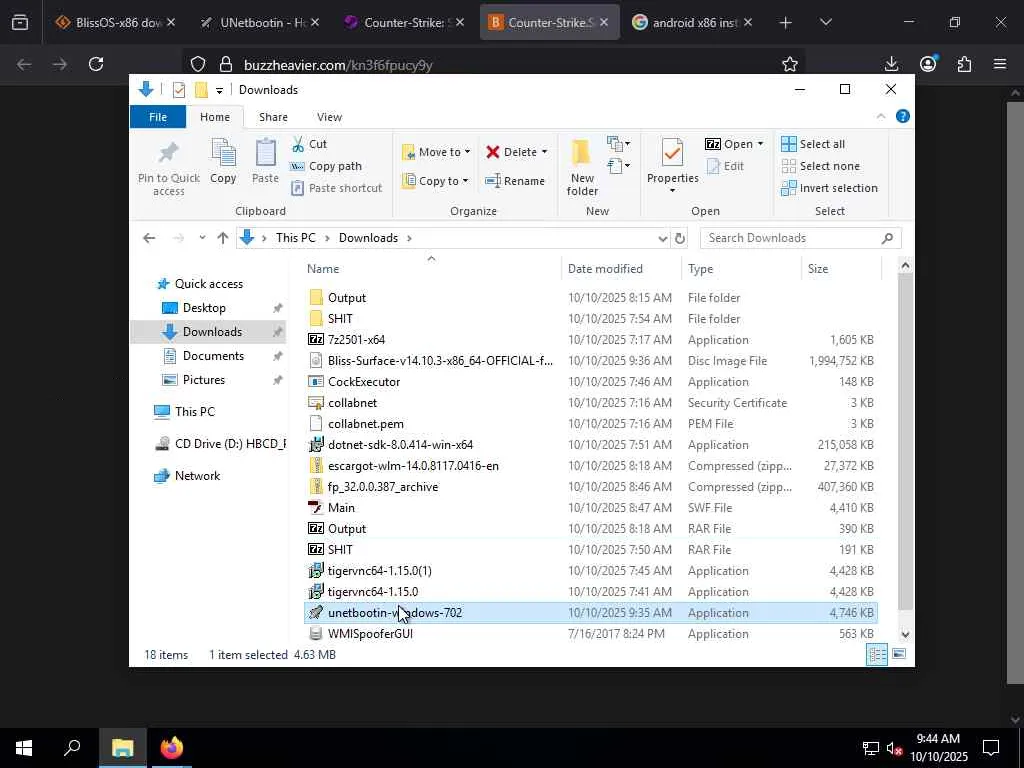
Task: Click the Copy icon in Clipboard group
Action: [x=223, y=154]
